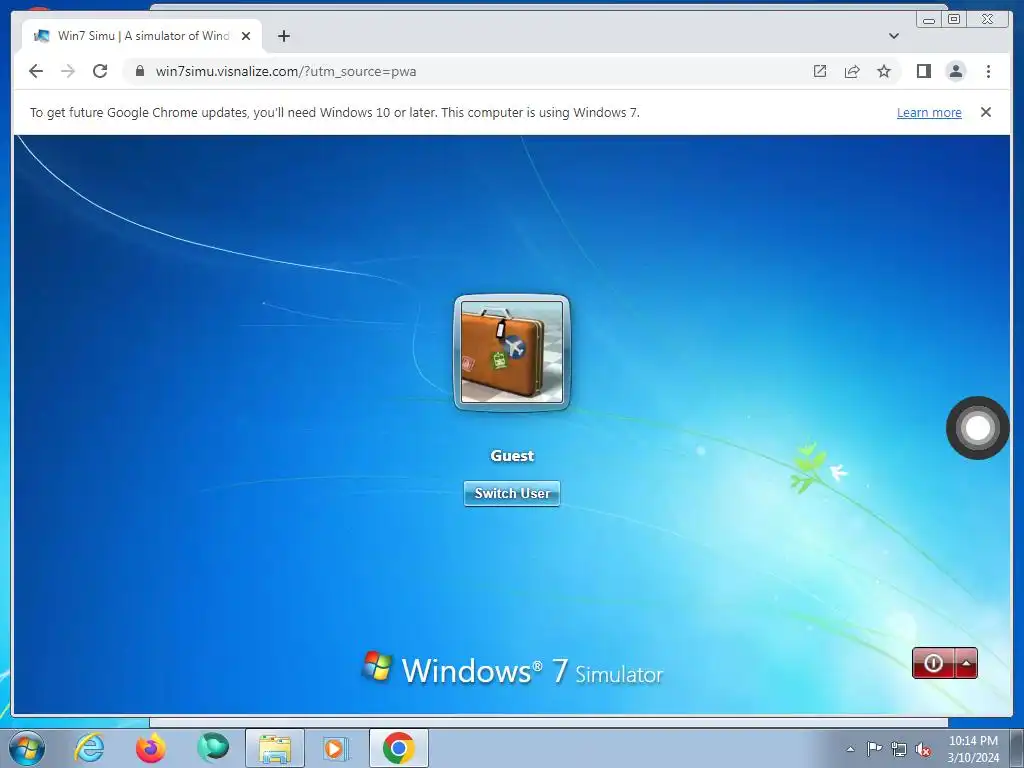Click the Switch User button
This screenshot has height=768, width=1024.
(x=511, y=493)
